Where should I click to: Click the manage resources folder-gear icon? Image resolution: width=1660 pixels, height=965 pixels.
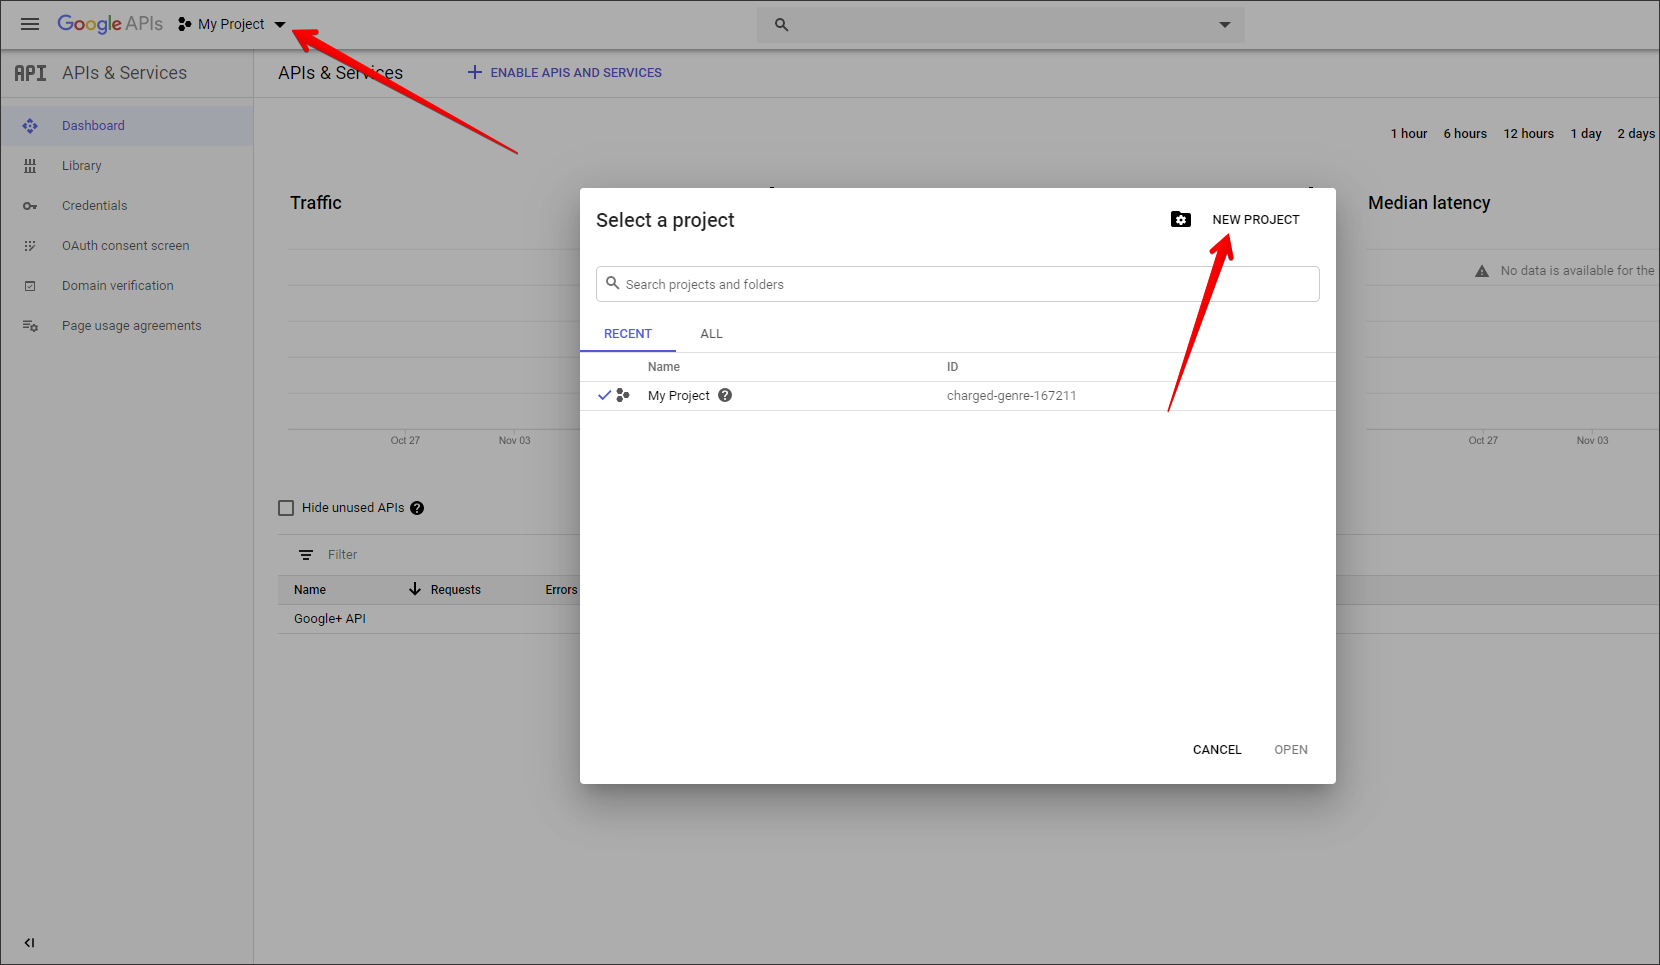tap(1181, 219)
